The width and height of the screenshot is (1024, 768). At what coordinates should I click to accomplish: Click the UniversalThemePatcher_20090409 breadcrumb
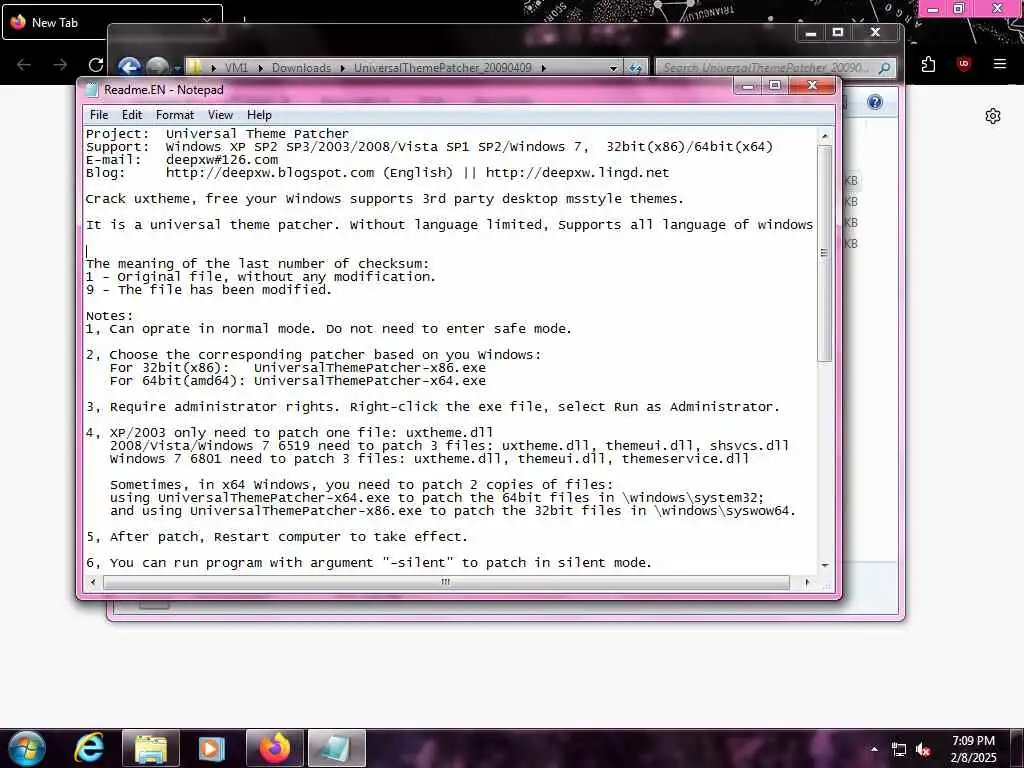coord(443,68)
